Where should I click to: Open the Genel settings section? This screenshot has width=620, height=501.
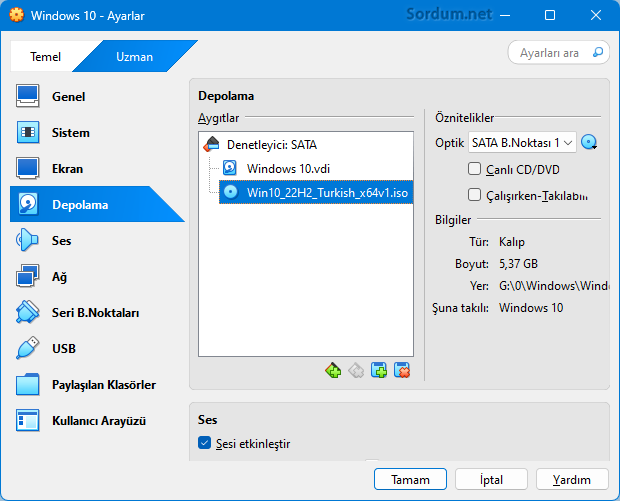point(95,96)
